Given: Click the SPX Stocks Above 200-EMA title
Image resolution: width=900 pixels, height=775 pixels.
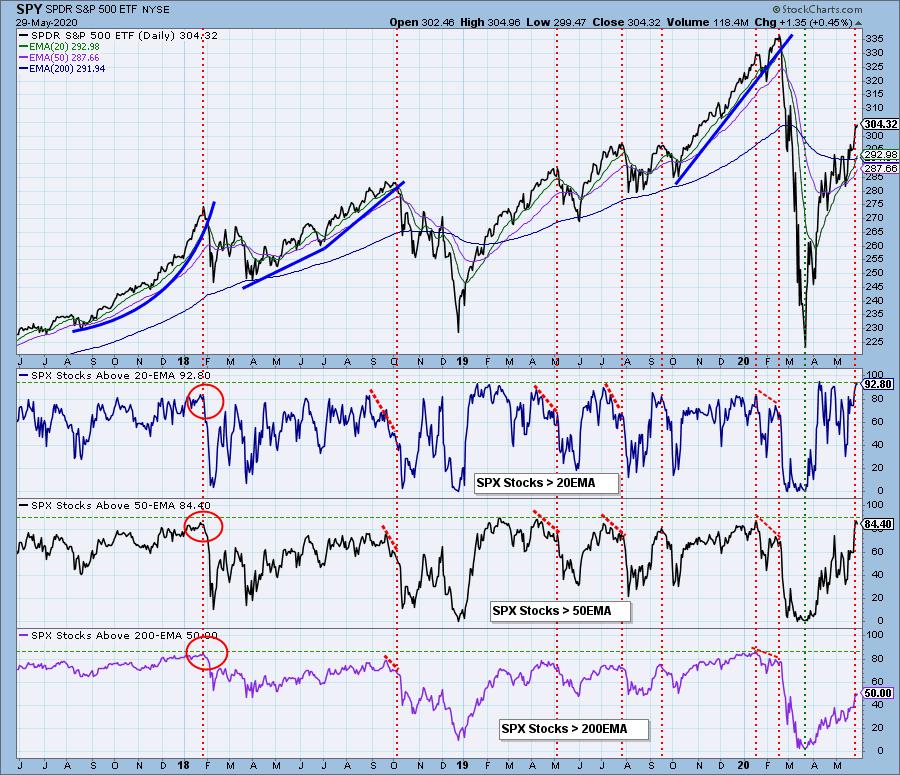Looking at the screenshot, I should pos(124,636).
